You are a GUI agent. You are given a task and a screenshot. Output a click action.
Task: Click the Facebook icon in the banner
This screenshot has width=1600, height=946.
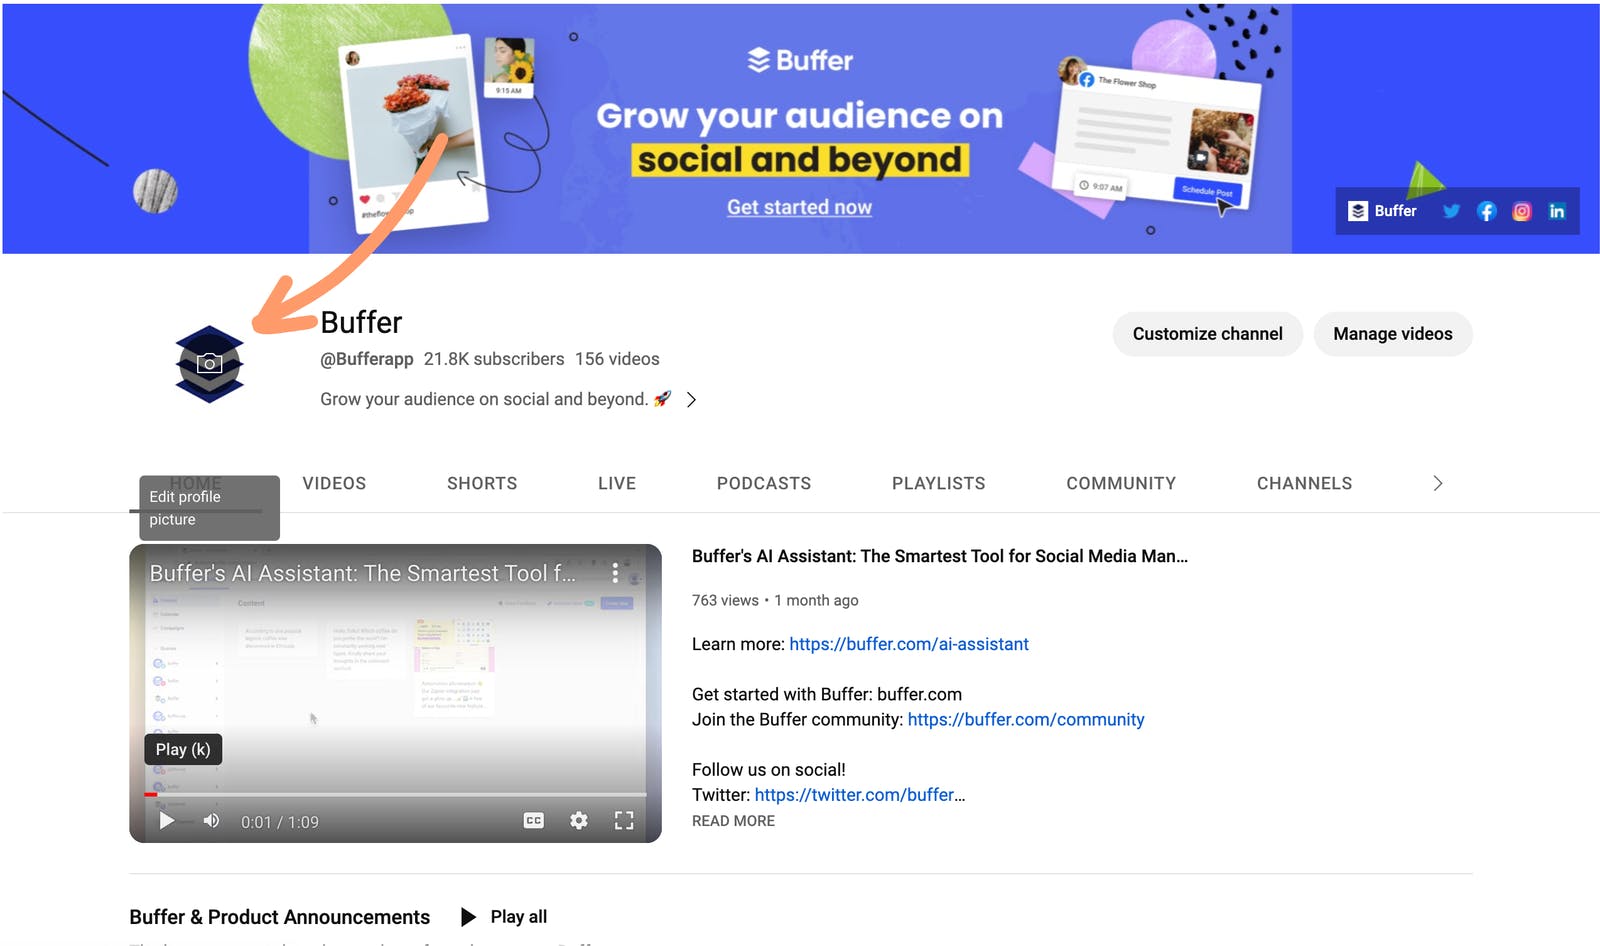point(1487,211)
